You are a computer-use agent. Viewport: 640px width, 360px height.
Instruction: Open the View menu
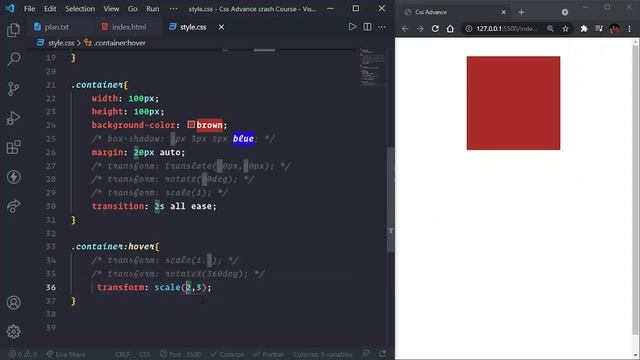pos(111,9)
